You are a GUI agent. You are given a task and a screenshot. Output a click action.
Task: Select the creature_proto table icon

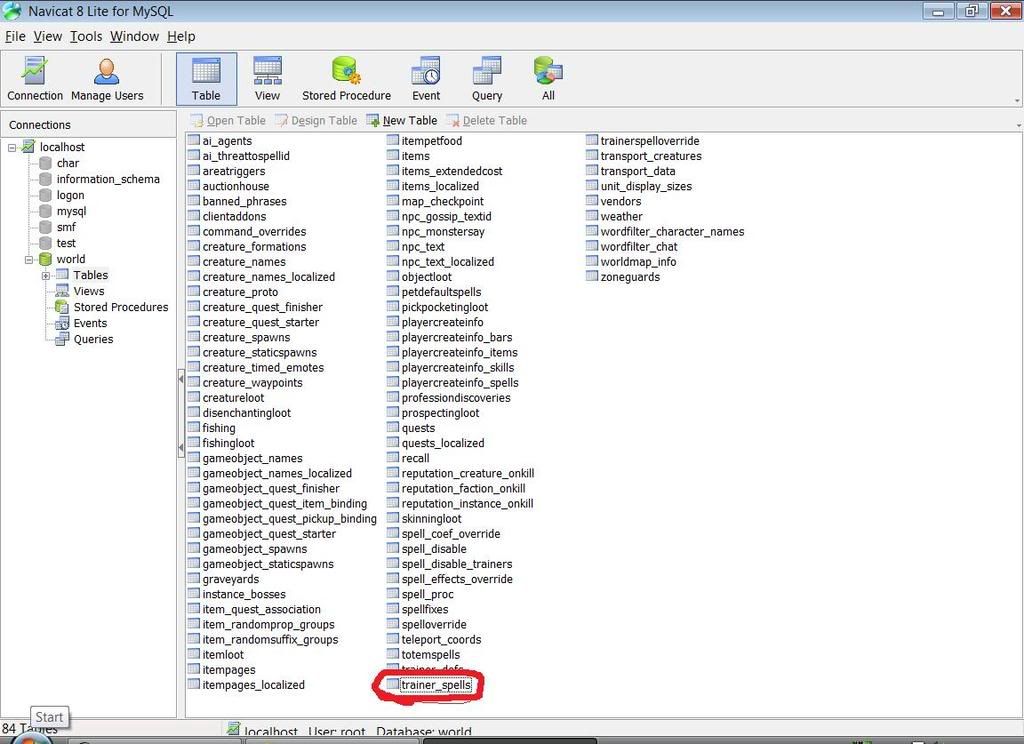click(193, 291)
